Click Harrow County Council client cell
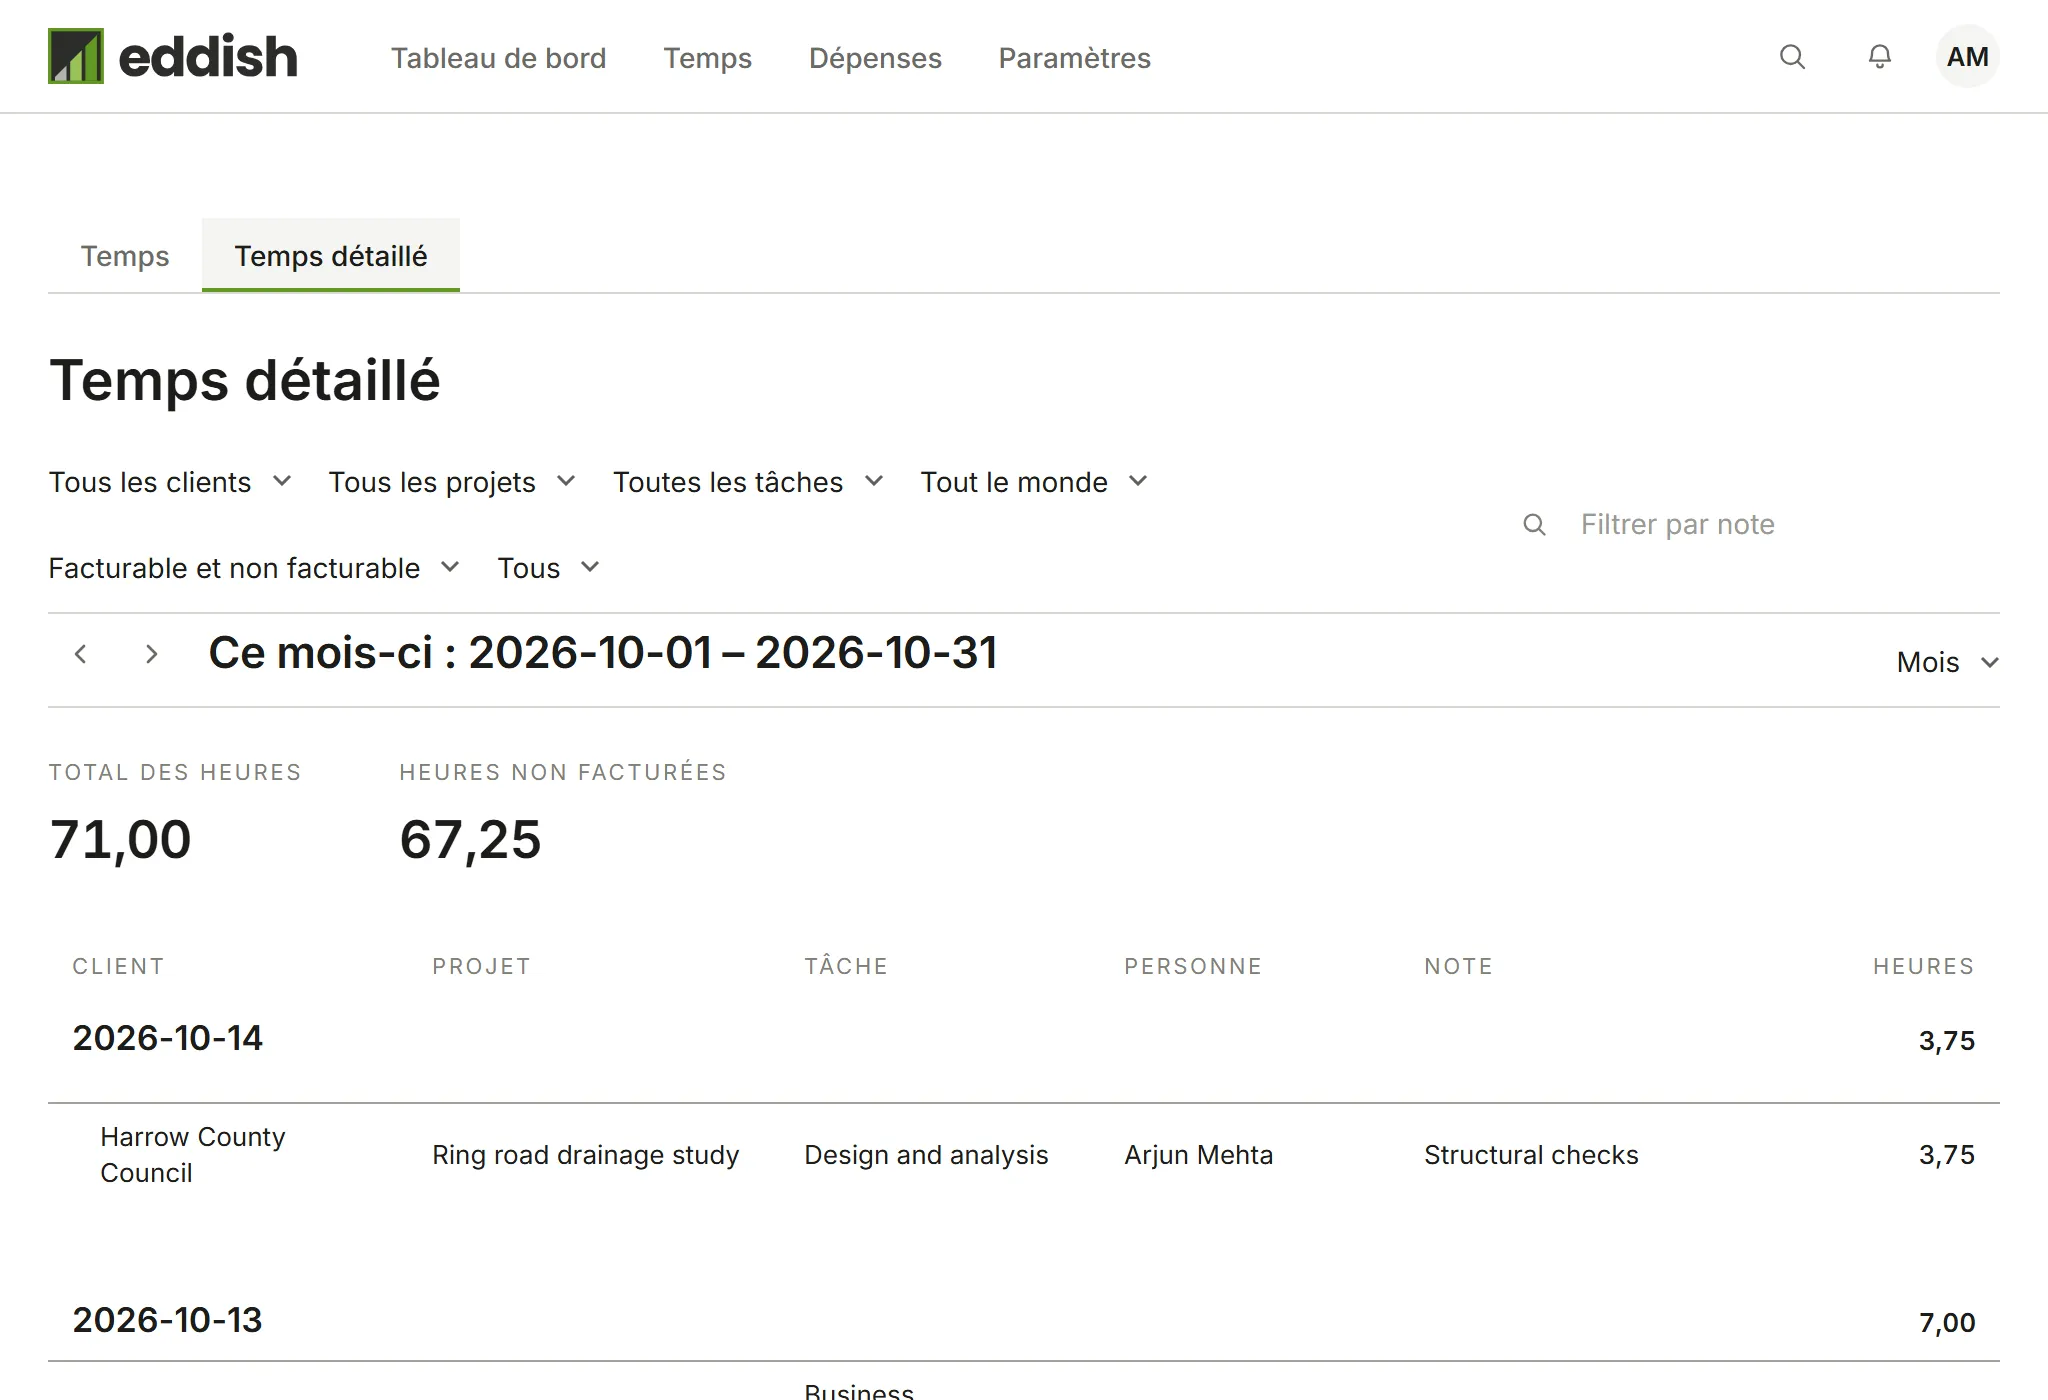The image size is (2048, 1400). click(193, 1155)
